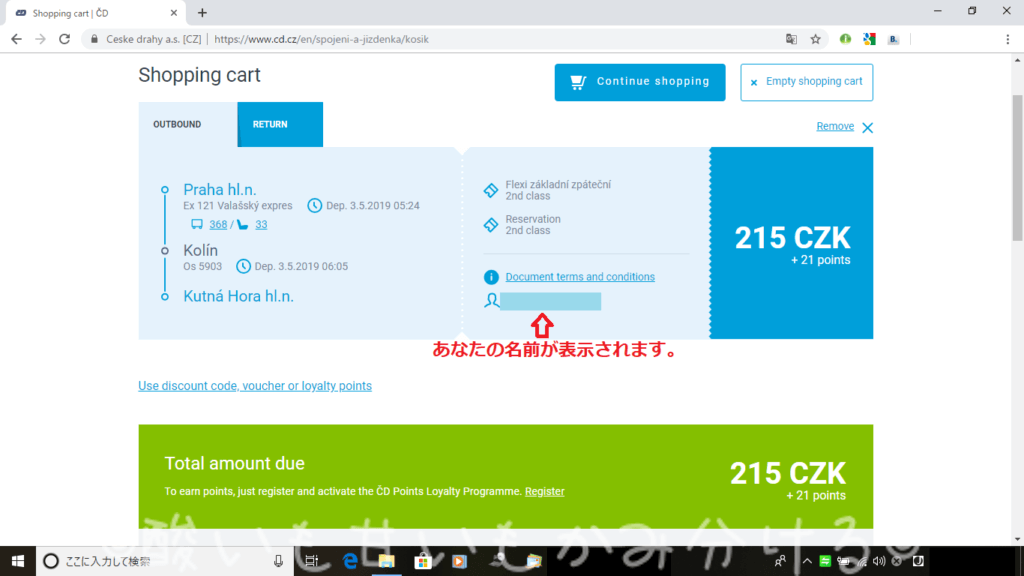Image resolution: width=1024 pixels, height=576 pixels.
Task: Click the browser forward arrow
Action: pos(40,39)
